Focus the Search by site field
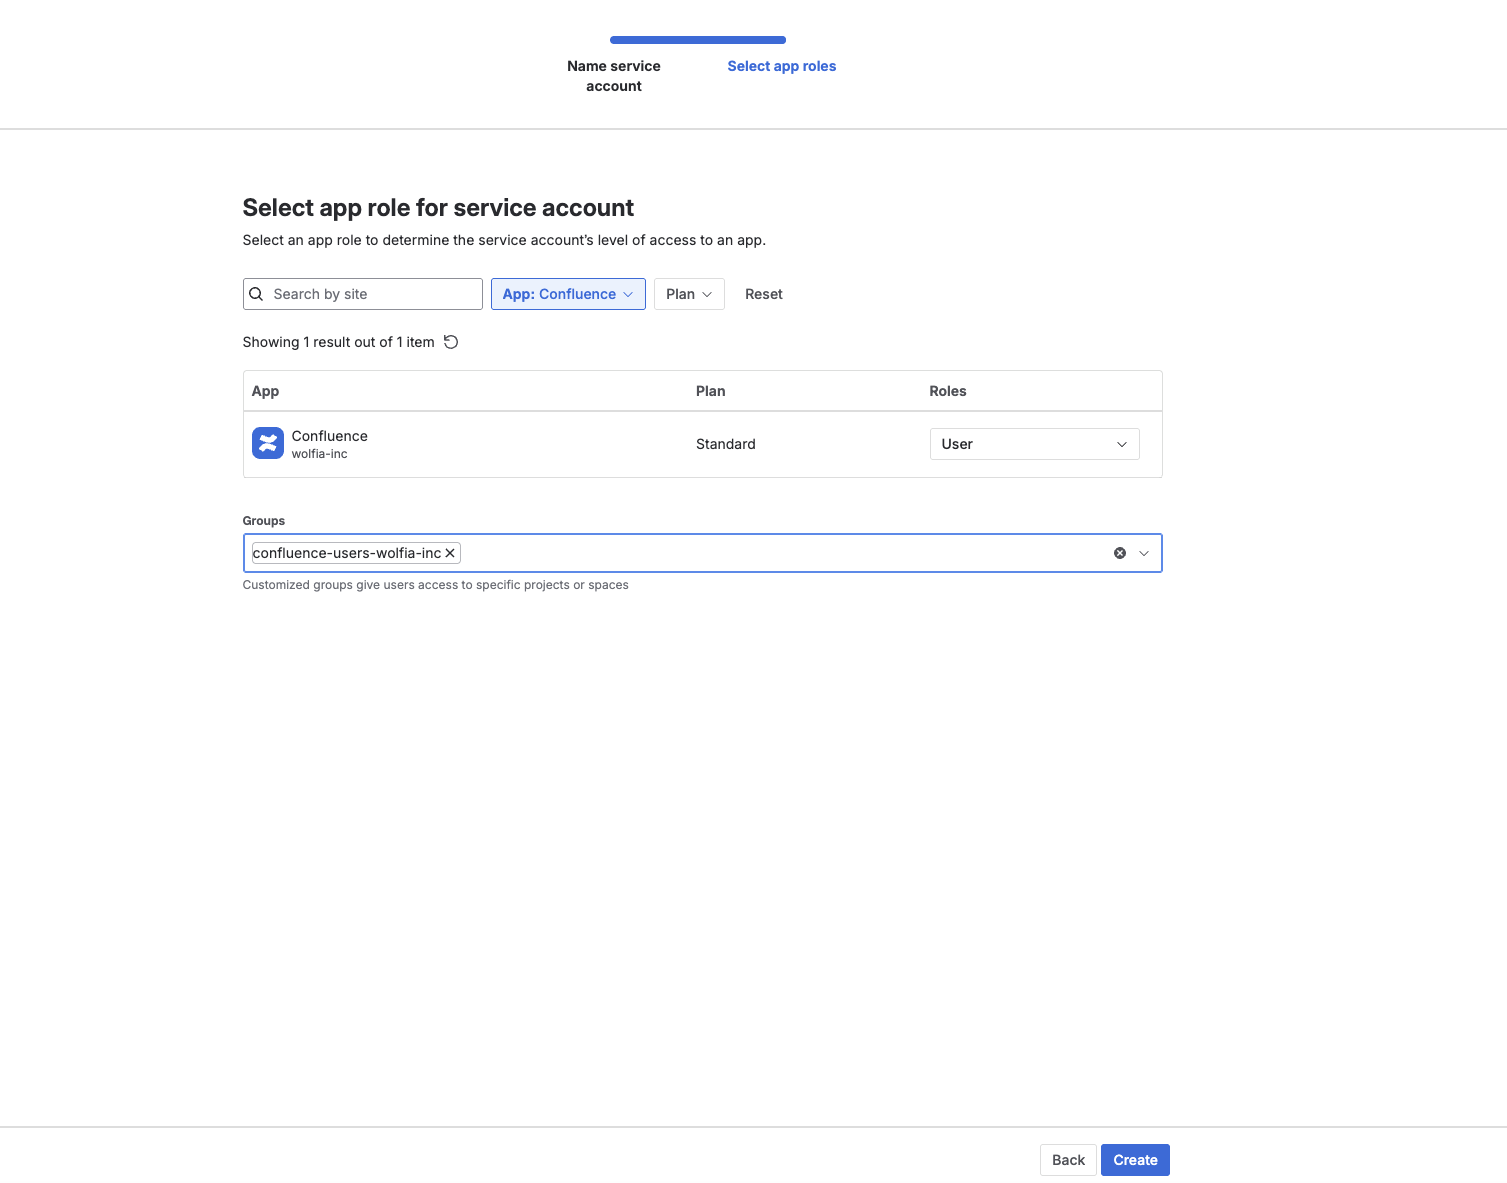 pos(363,294)
